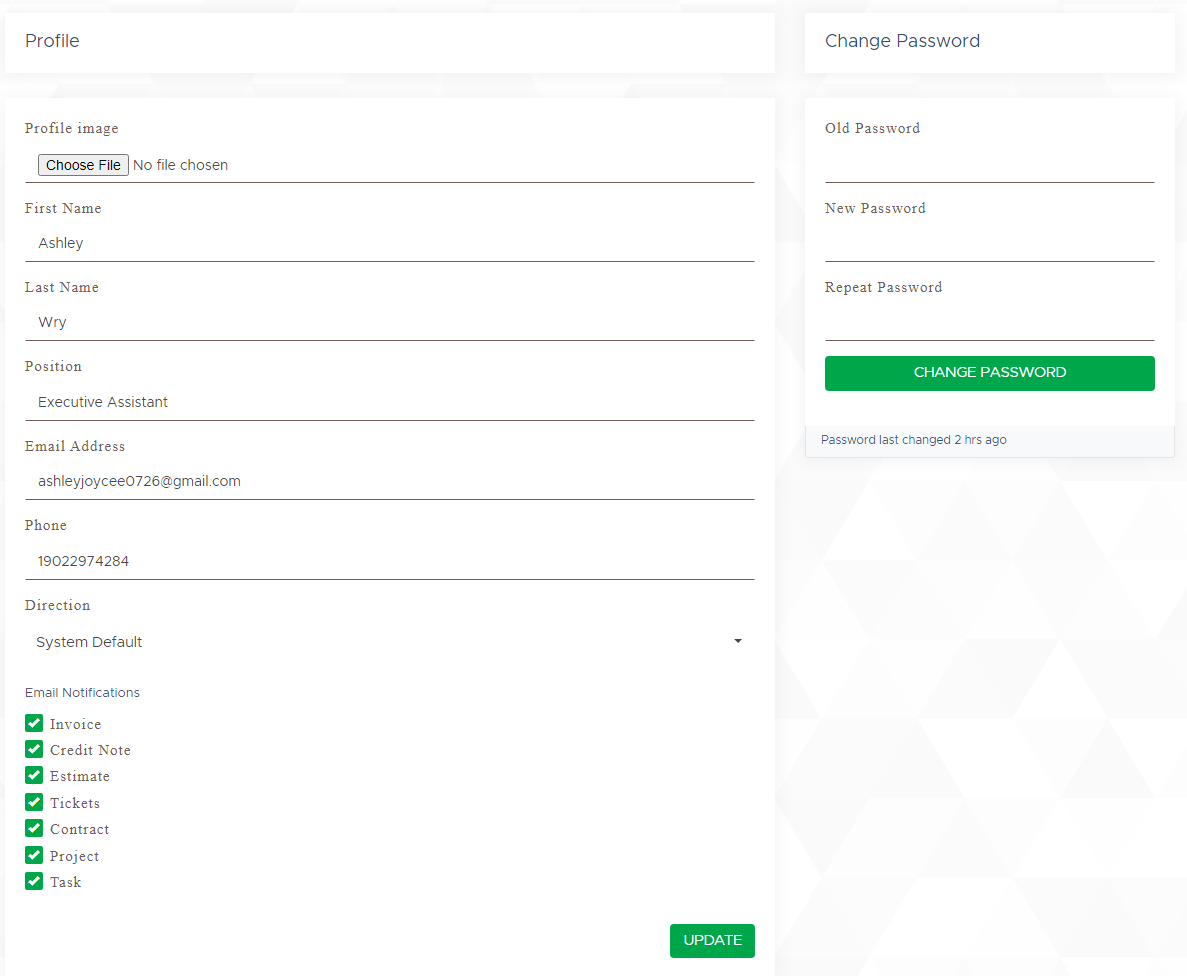Click the Choose File button

[x=83, y=165]
